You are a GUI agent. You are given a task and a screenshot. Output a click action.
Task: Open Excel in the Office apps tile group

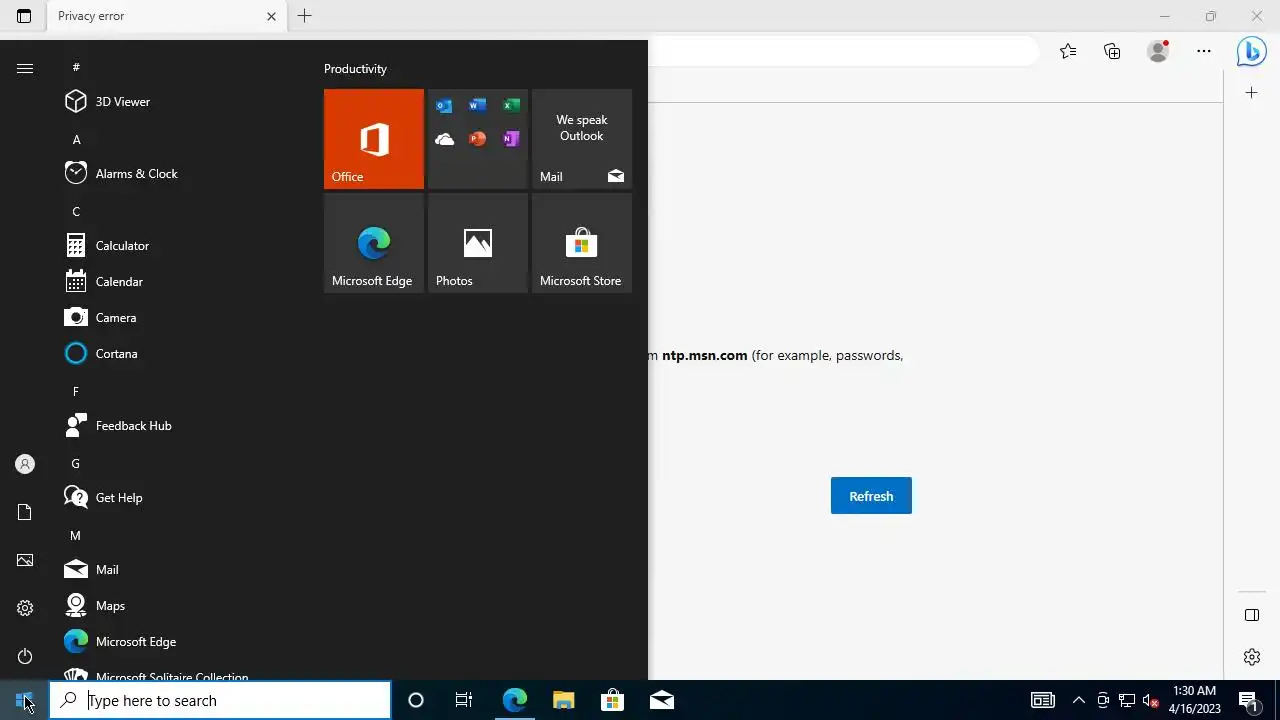511,106
